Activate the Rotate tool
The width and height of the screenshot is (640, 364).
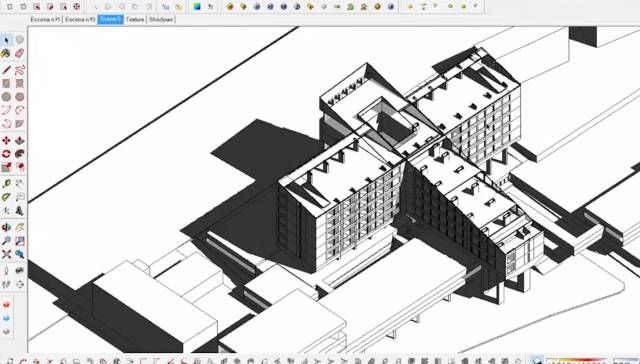[6, 154]
